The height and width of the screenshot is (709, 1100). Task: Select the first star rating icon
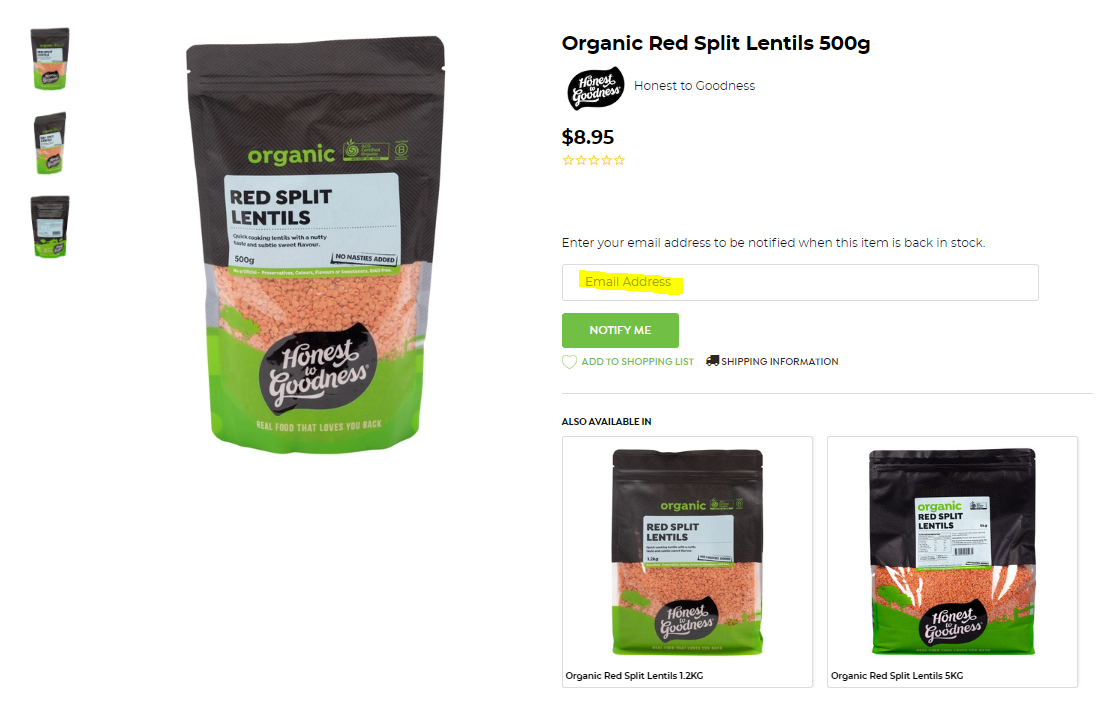[x=568, y=161]
